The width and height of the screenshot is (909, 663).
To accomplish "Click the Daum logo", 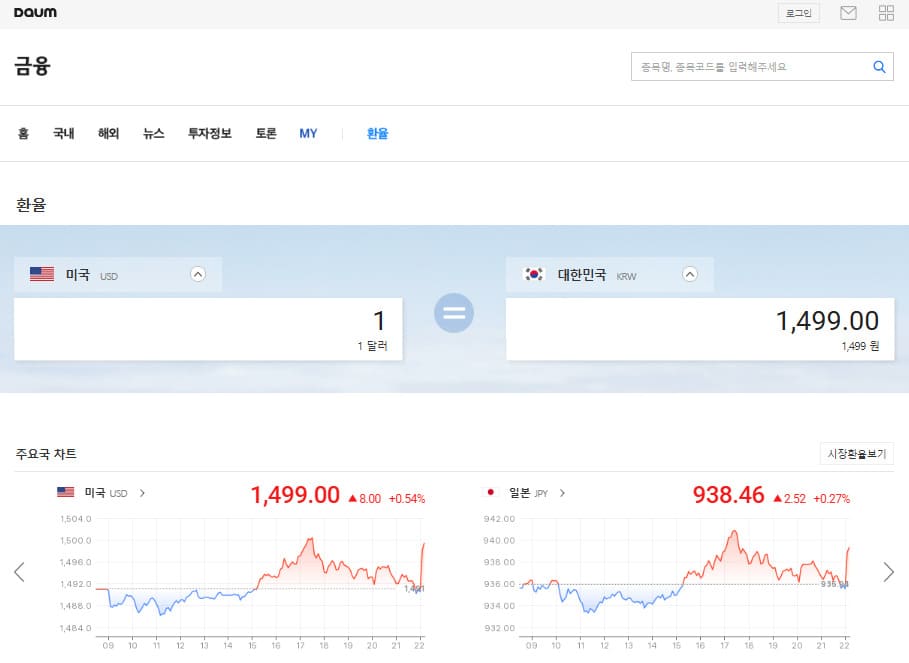I will click(36, 13).
